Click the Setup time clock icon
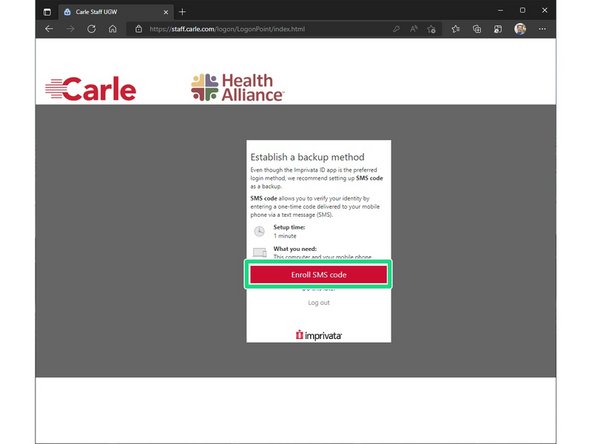Screen dimensions: 592x444 coord(259,231)
